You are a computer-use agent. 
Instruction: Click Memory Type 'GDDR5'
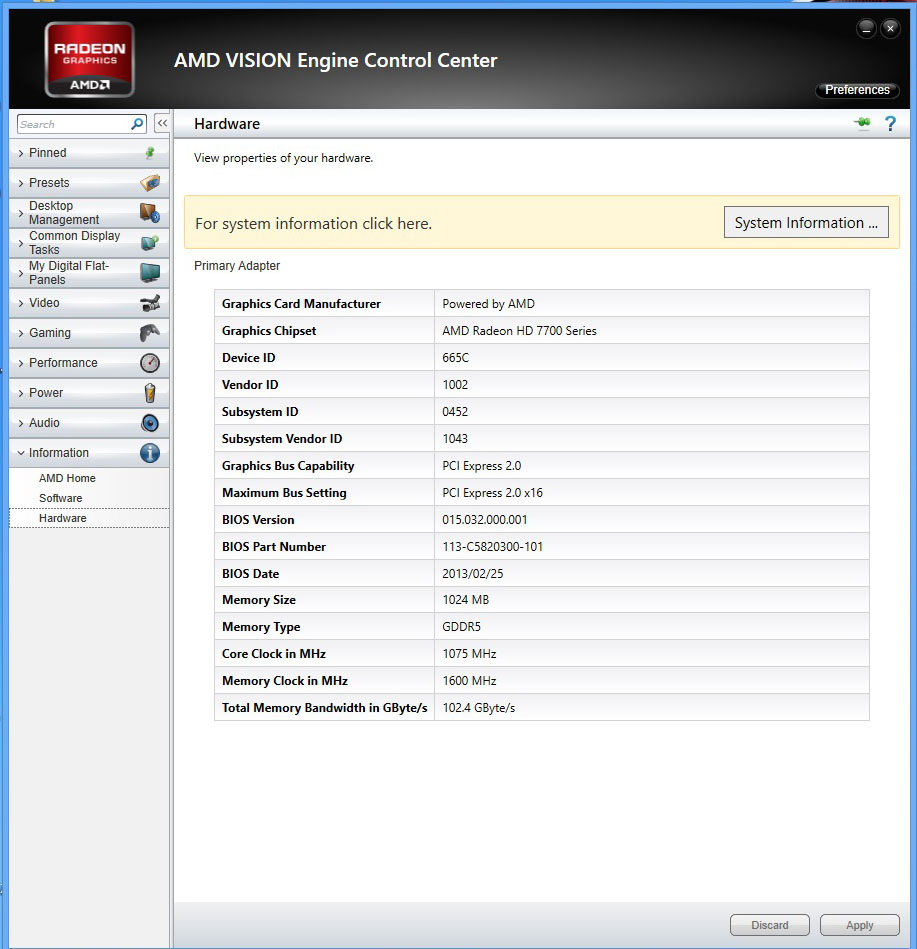[x=461, y=627]
